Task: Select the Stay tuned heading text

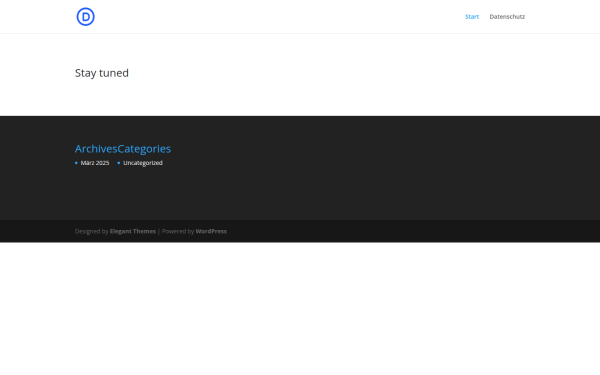Action: click(x=102, y=73)
